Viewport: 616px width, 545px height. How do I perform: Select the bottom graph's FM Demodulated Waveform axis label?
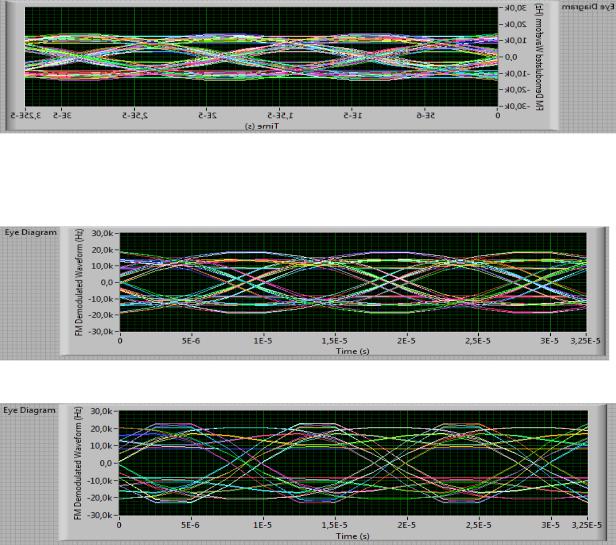coord(78,463)
